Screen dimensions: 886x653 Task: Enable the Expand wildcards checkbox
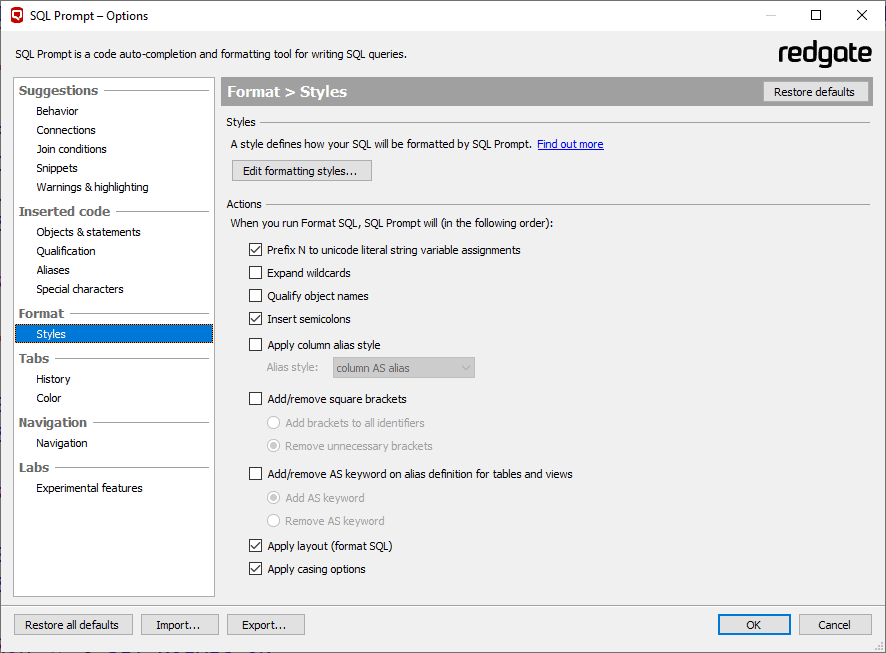[256, 273]
